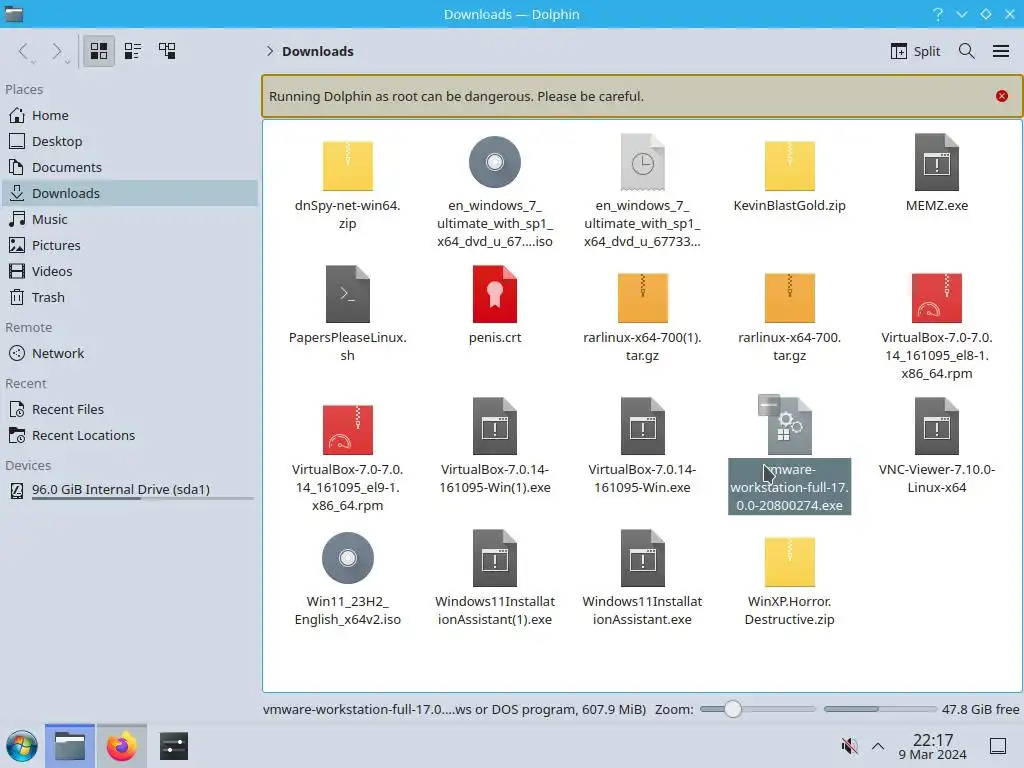Toggle selection marker on vmware-workstation file
The image size is (1024, 768).
point(769,405)
